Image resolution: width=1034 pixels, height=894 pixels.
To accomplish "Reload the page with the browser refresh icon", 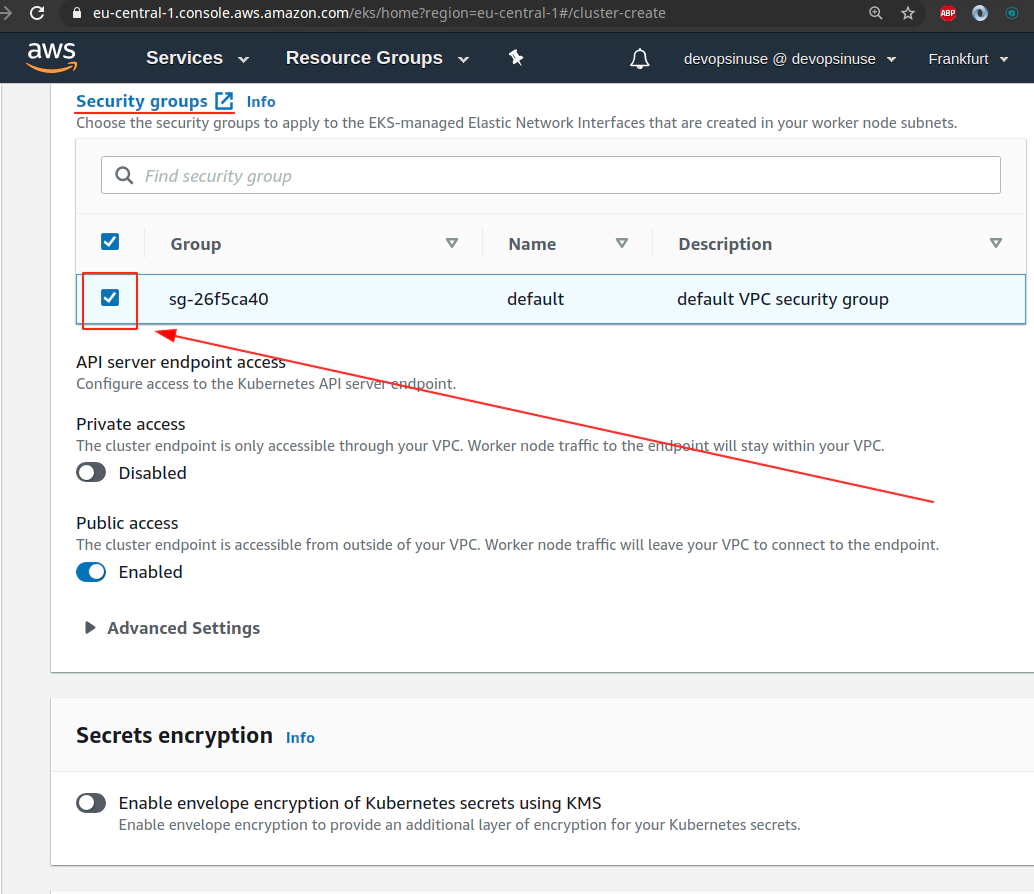I will tap(37, 13).
